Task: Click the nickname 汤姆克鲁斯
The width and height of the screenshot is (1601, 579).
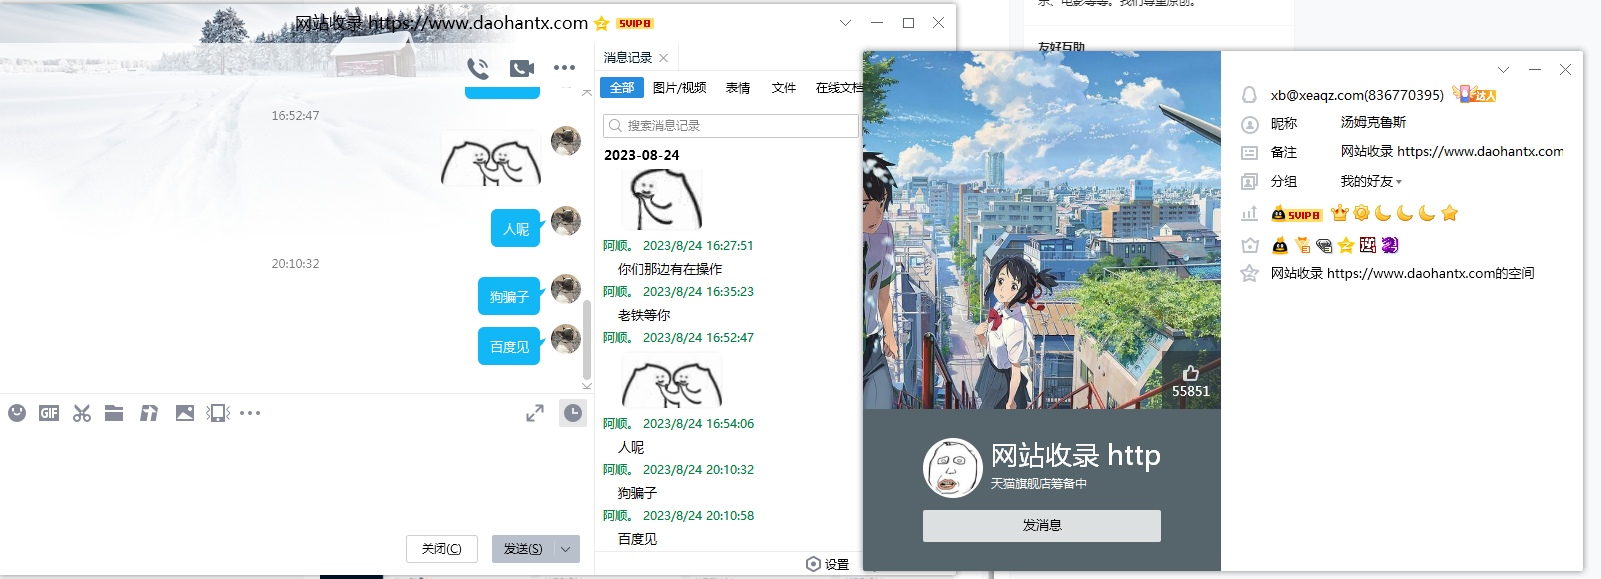Action: 1373,122
